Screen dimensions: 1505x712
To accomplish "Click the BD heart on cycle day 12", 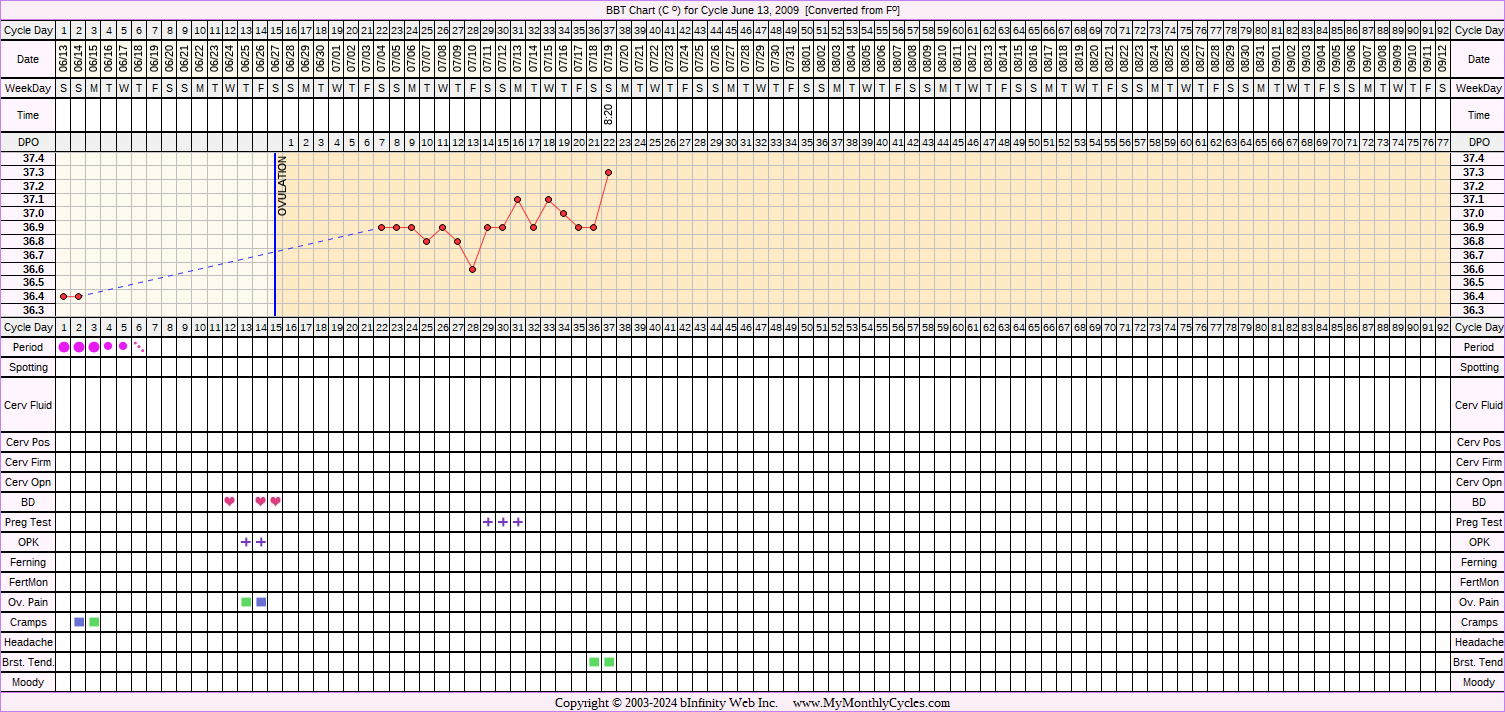I will coord(230,502).
